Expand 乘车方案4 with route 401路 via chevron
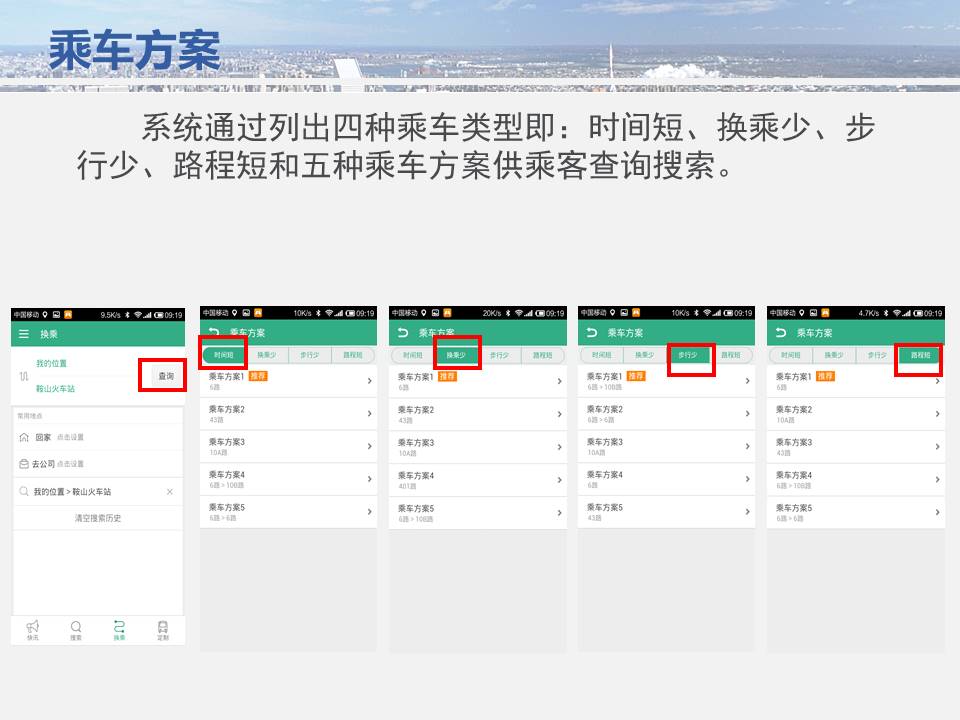Screen dimensions: 960x720 (559, 479)
